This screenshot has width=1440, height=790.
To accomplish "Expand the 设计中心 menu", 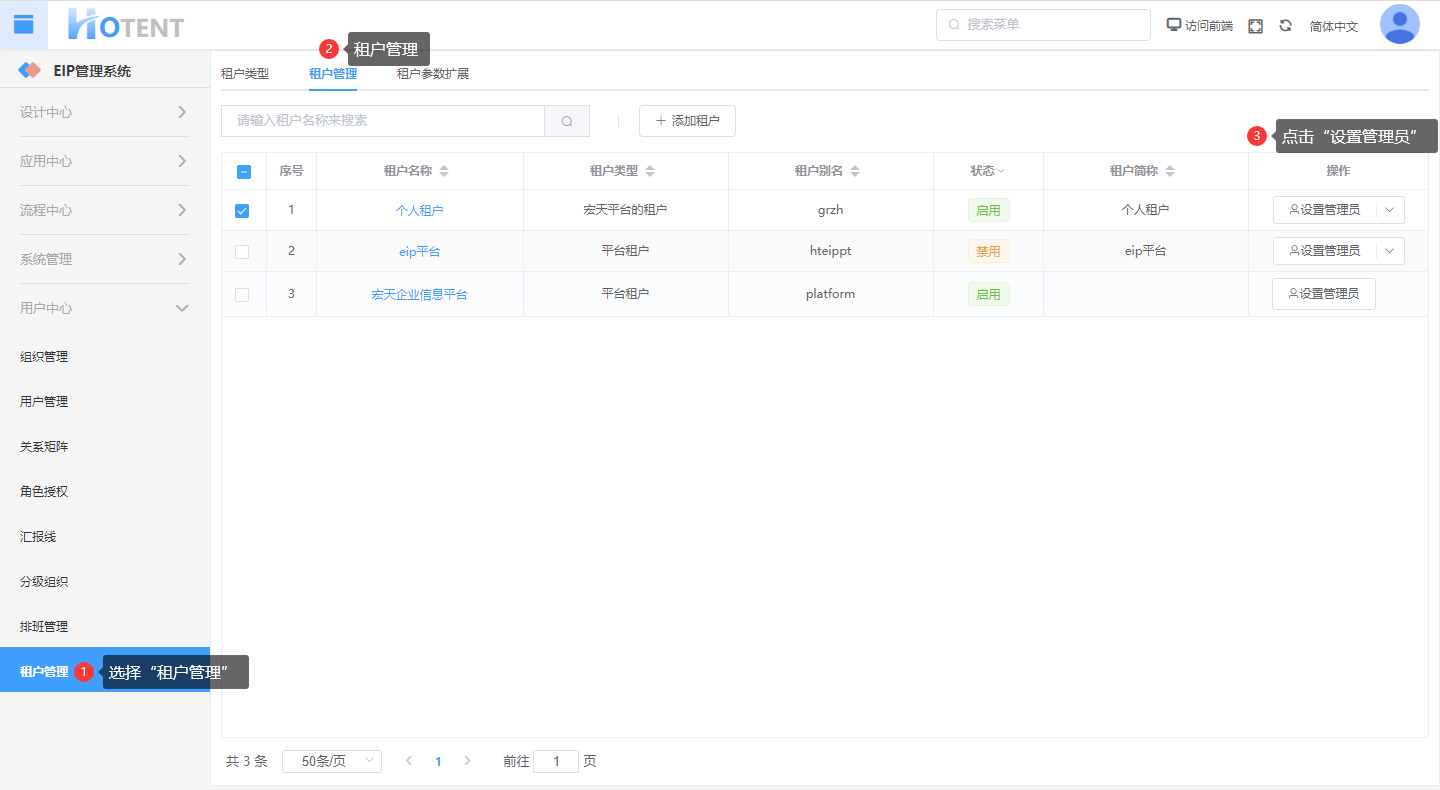I will click(105, 112).
